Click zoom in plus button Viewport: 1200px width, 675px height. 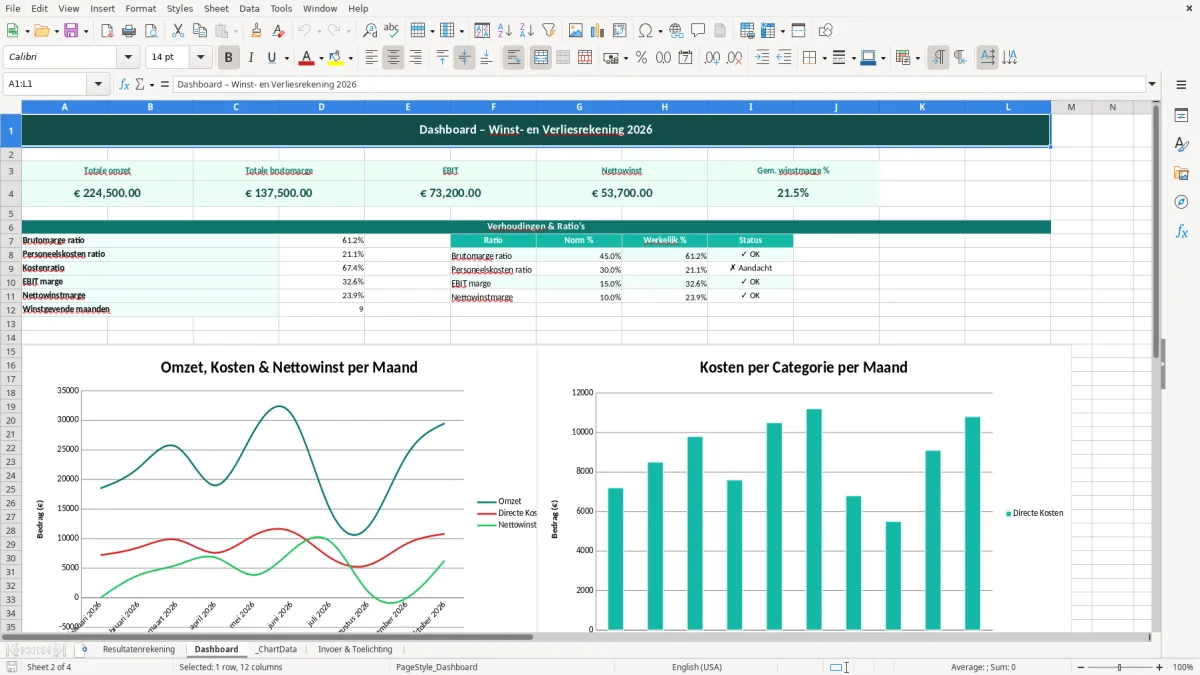pos(1159,667)
